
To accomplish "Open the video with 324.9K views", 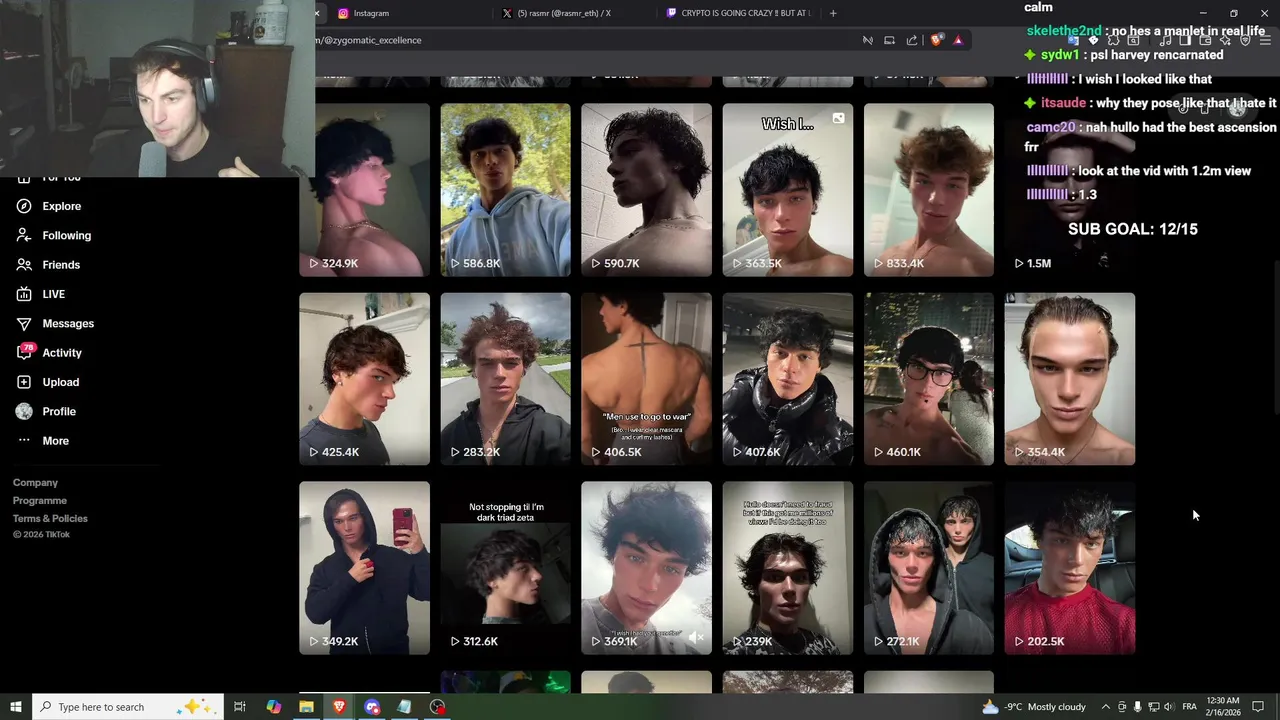I will 364,190.
